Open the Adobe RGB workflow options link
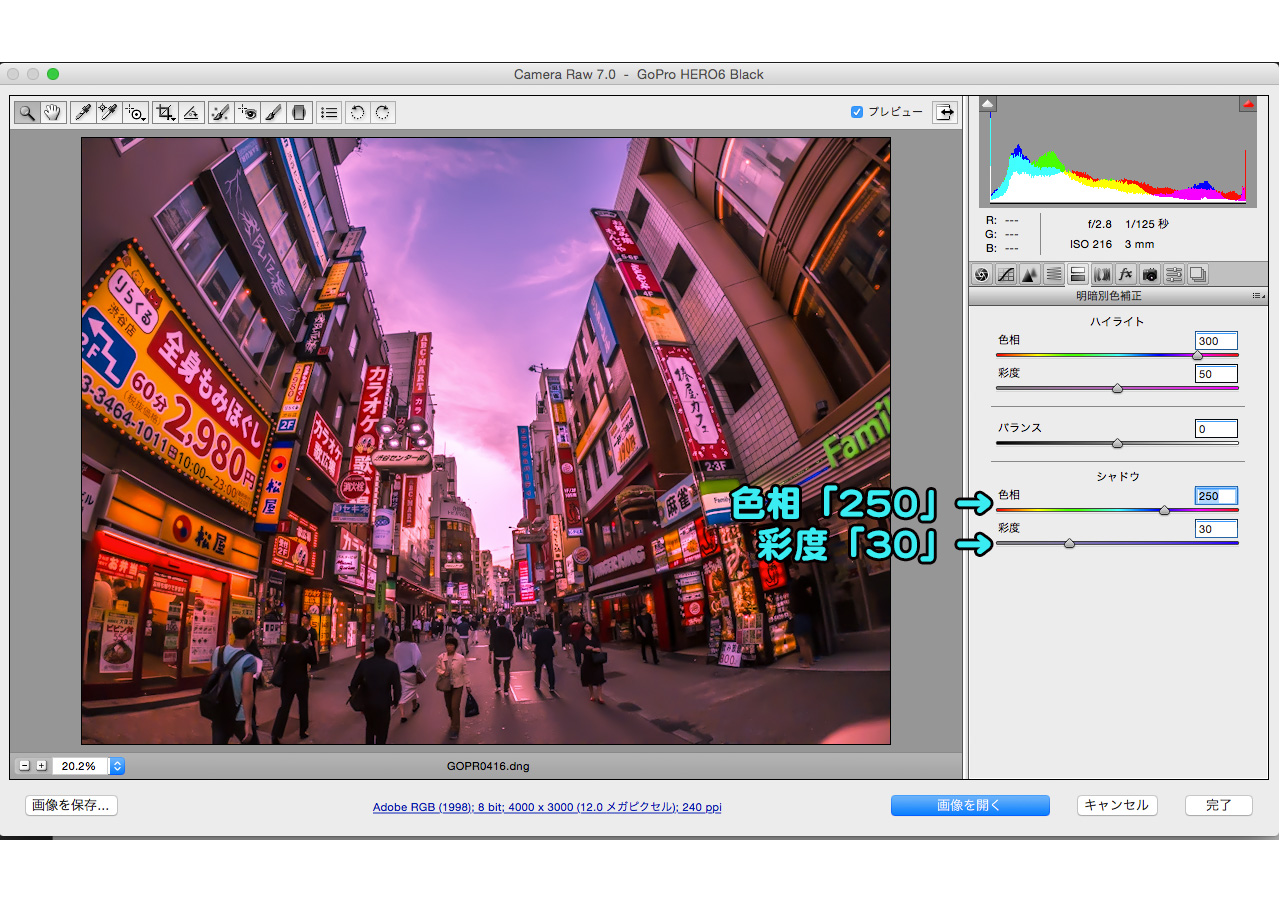 tap(547, 807)
